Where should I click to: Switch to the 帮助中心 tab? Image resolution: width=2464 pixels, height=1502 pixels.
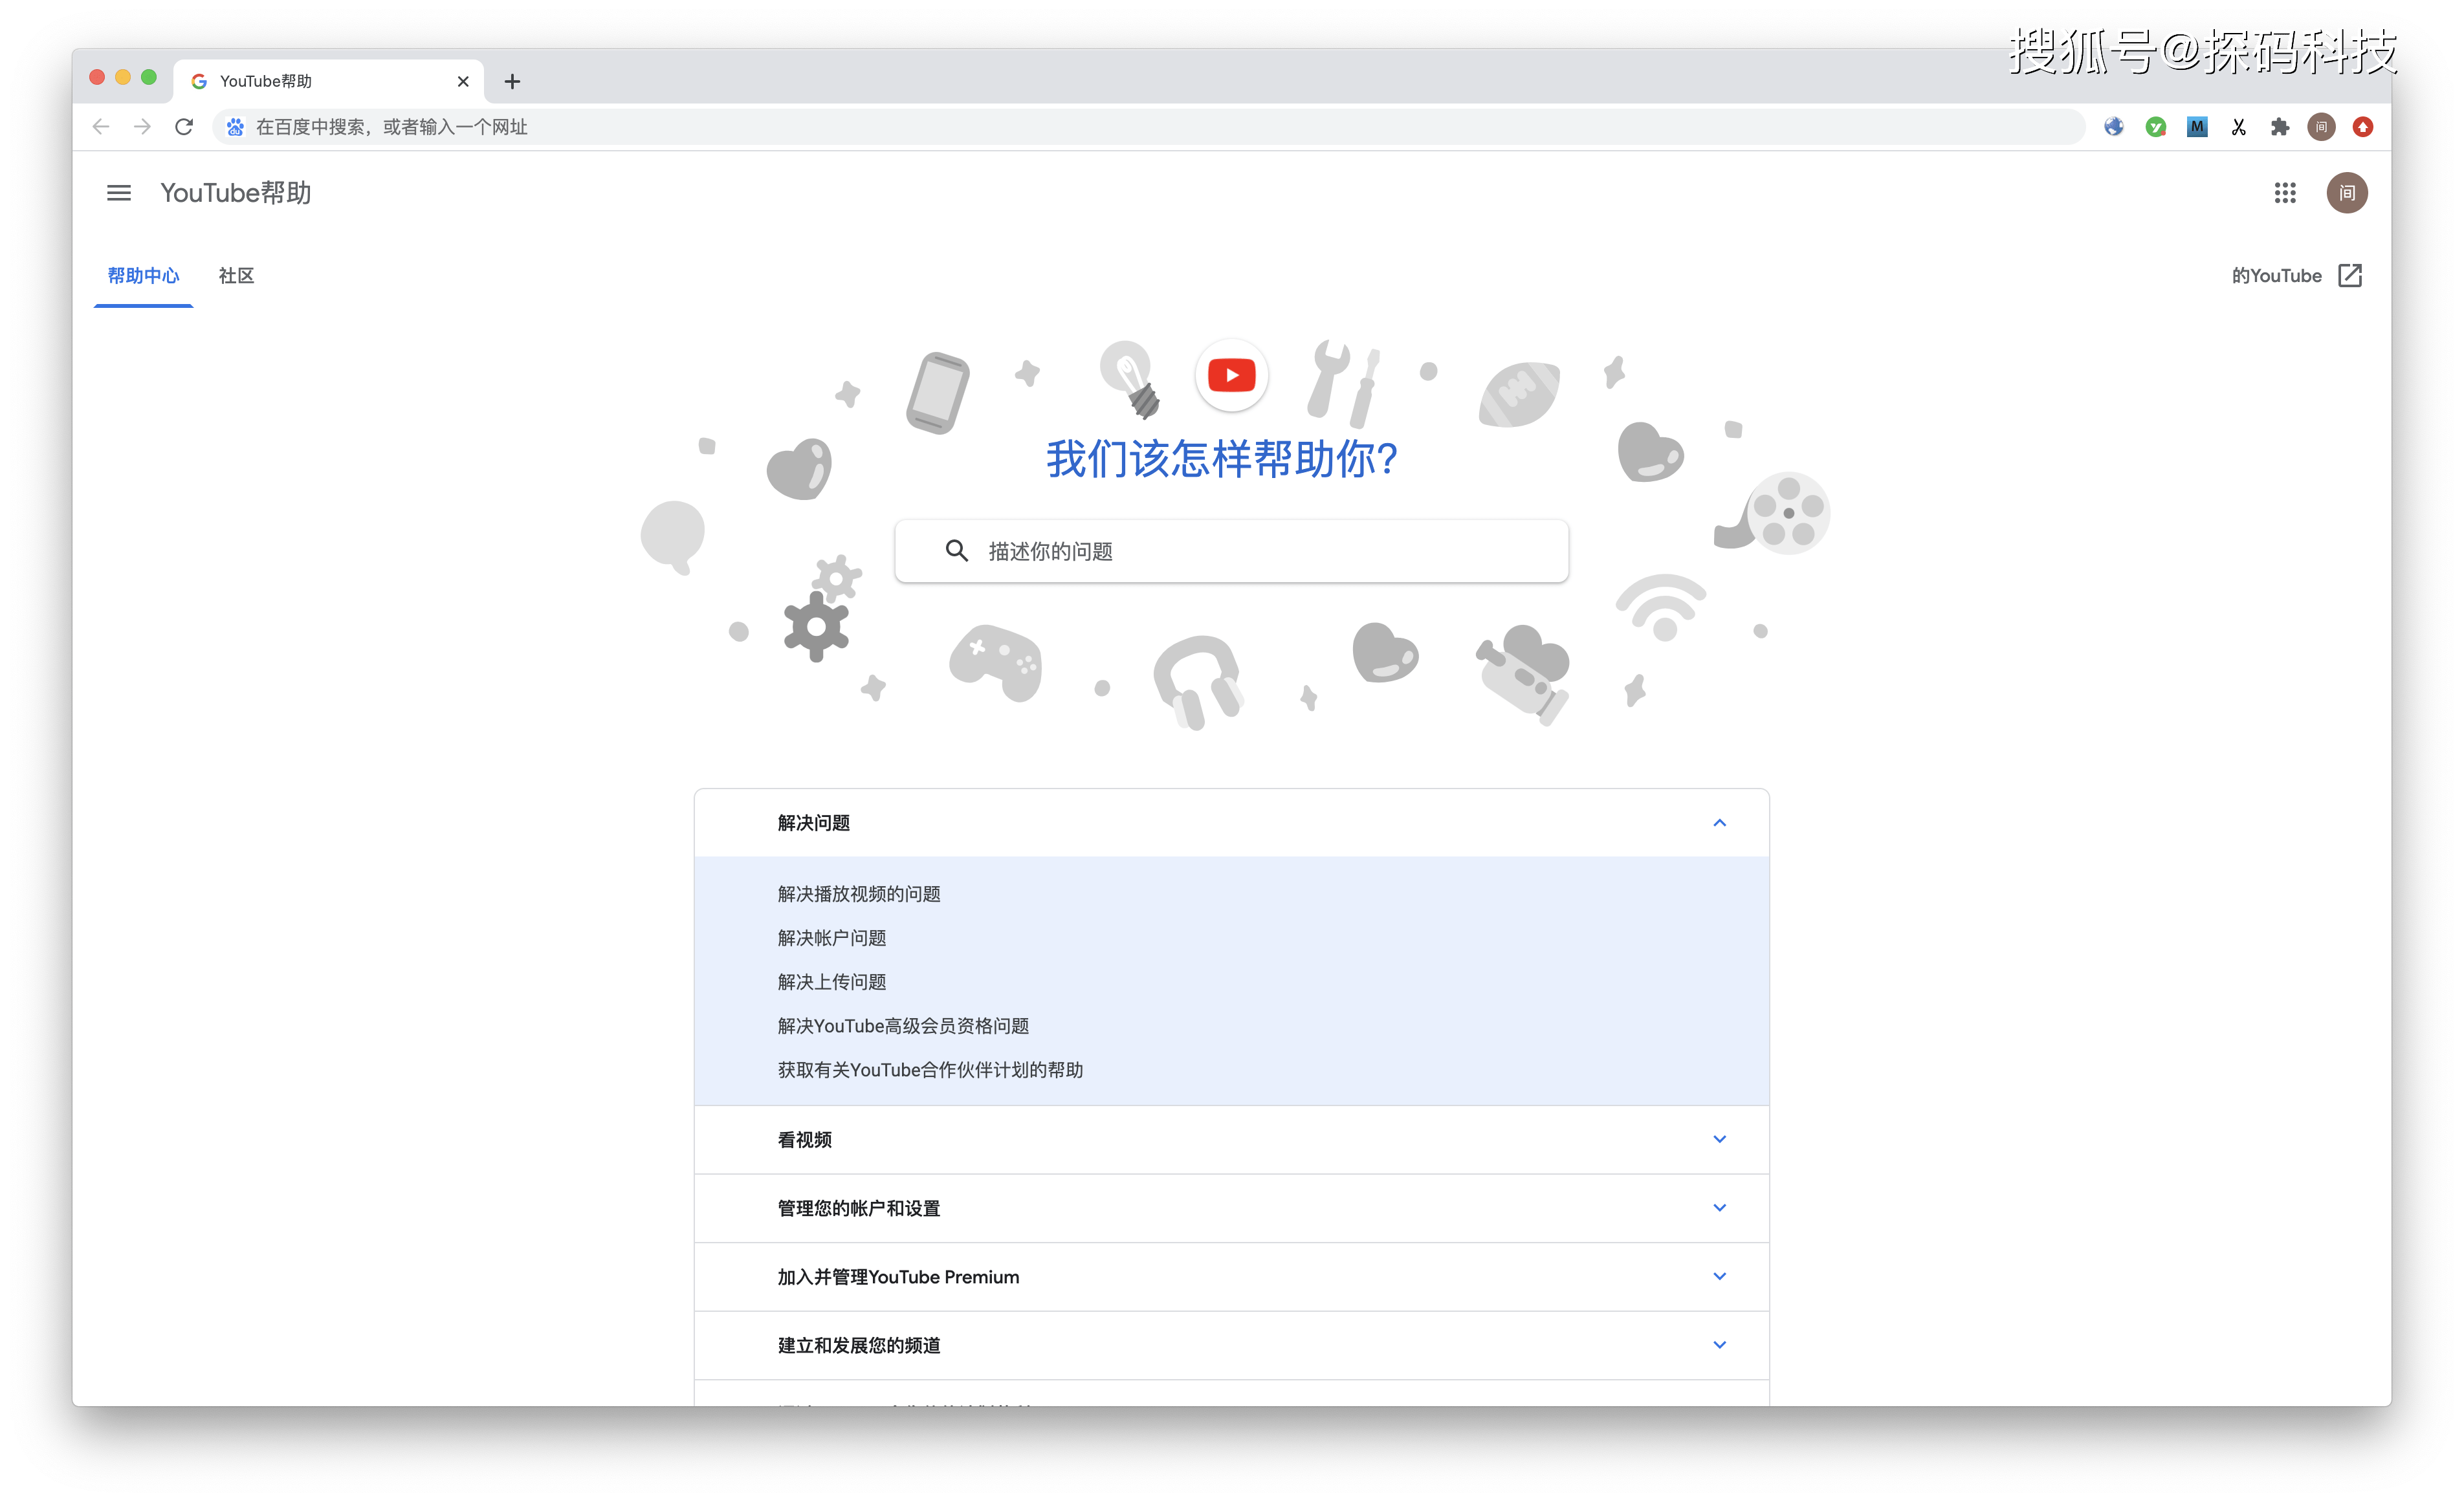coord(143,276)
